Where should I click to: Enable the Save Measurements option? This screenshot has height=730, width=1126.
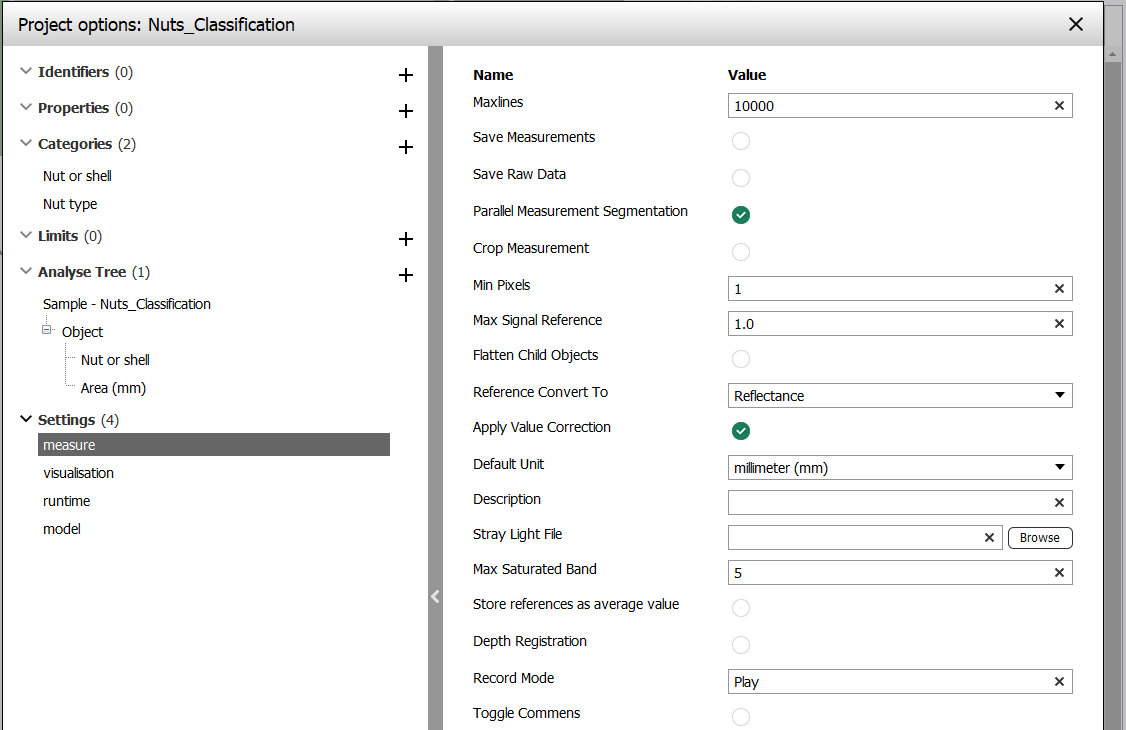[741, 141]
